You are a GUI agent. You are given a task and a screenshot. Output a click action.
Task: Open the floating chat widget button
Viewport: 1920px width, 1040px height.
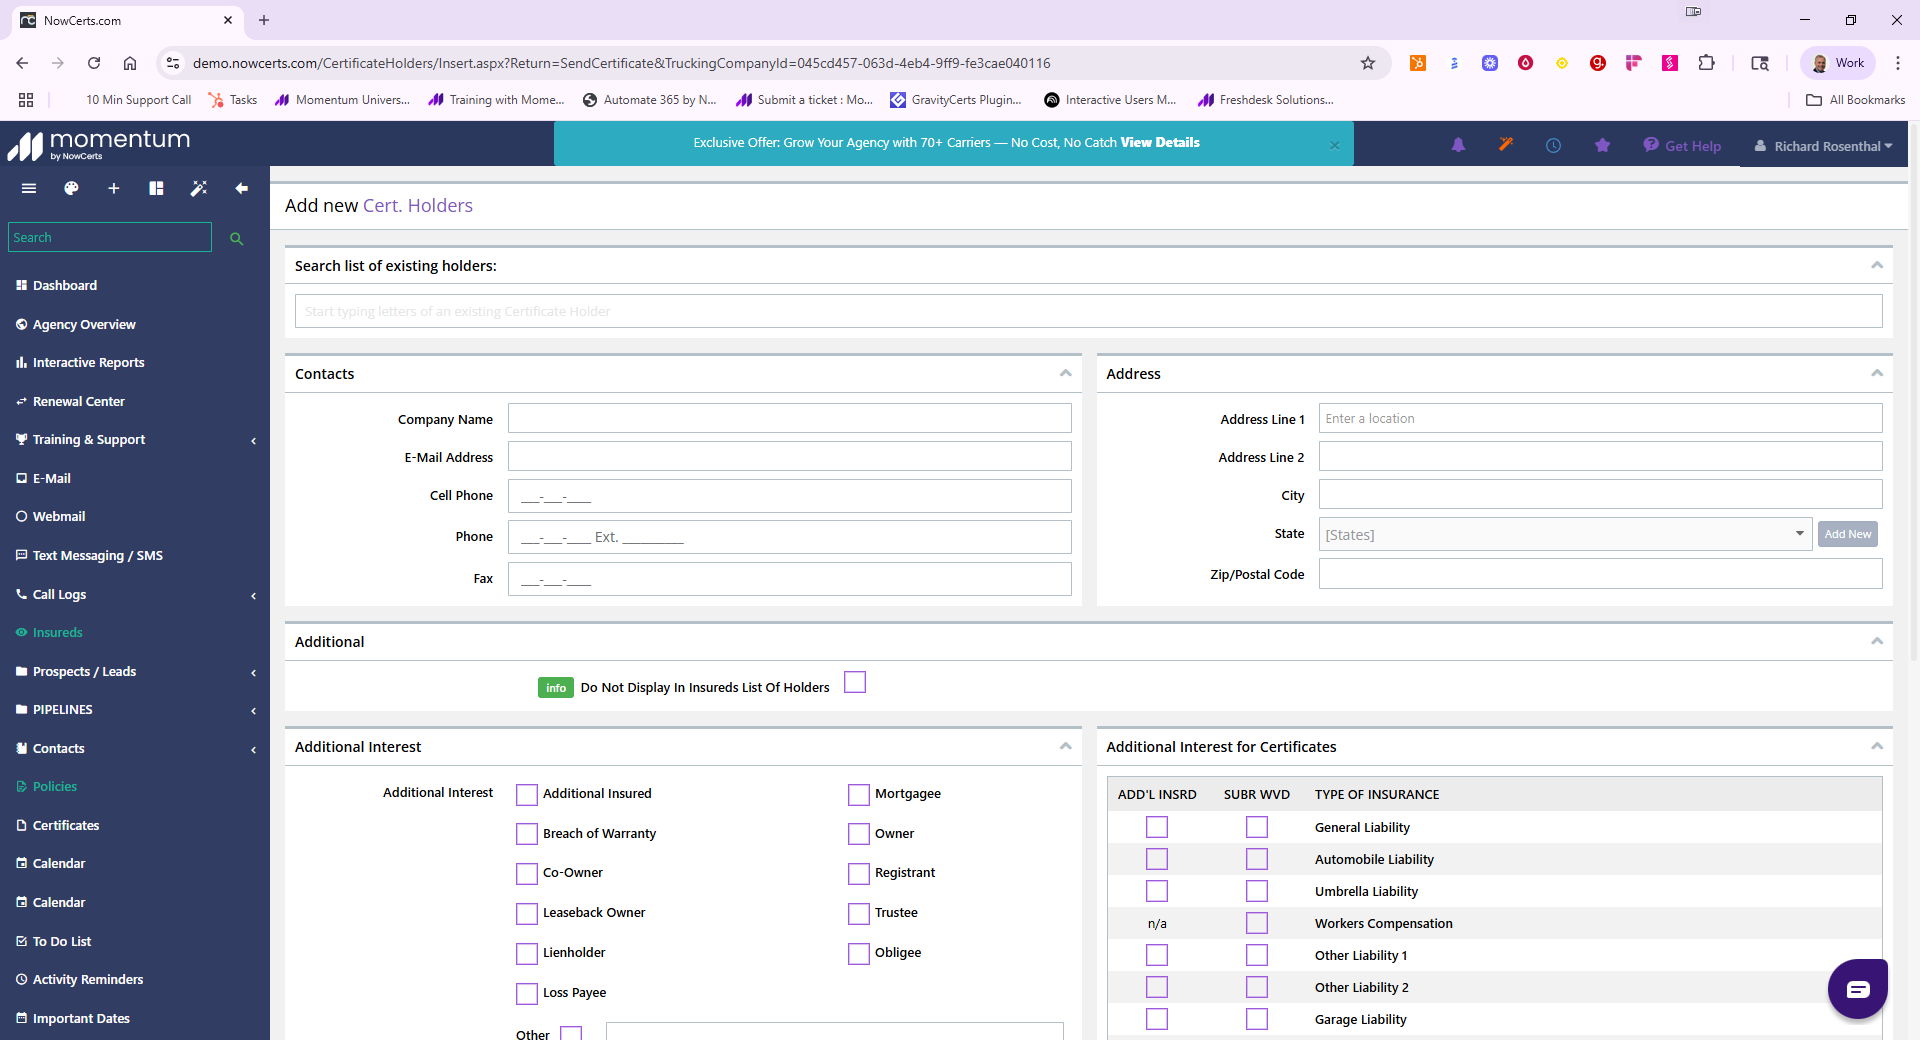click(x=1857, y=989)
